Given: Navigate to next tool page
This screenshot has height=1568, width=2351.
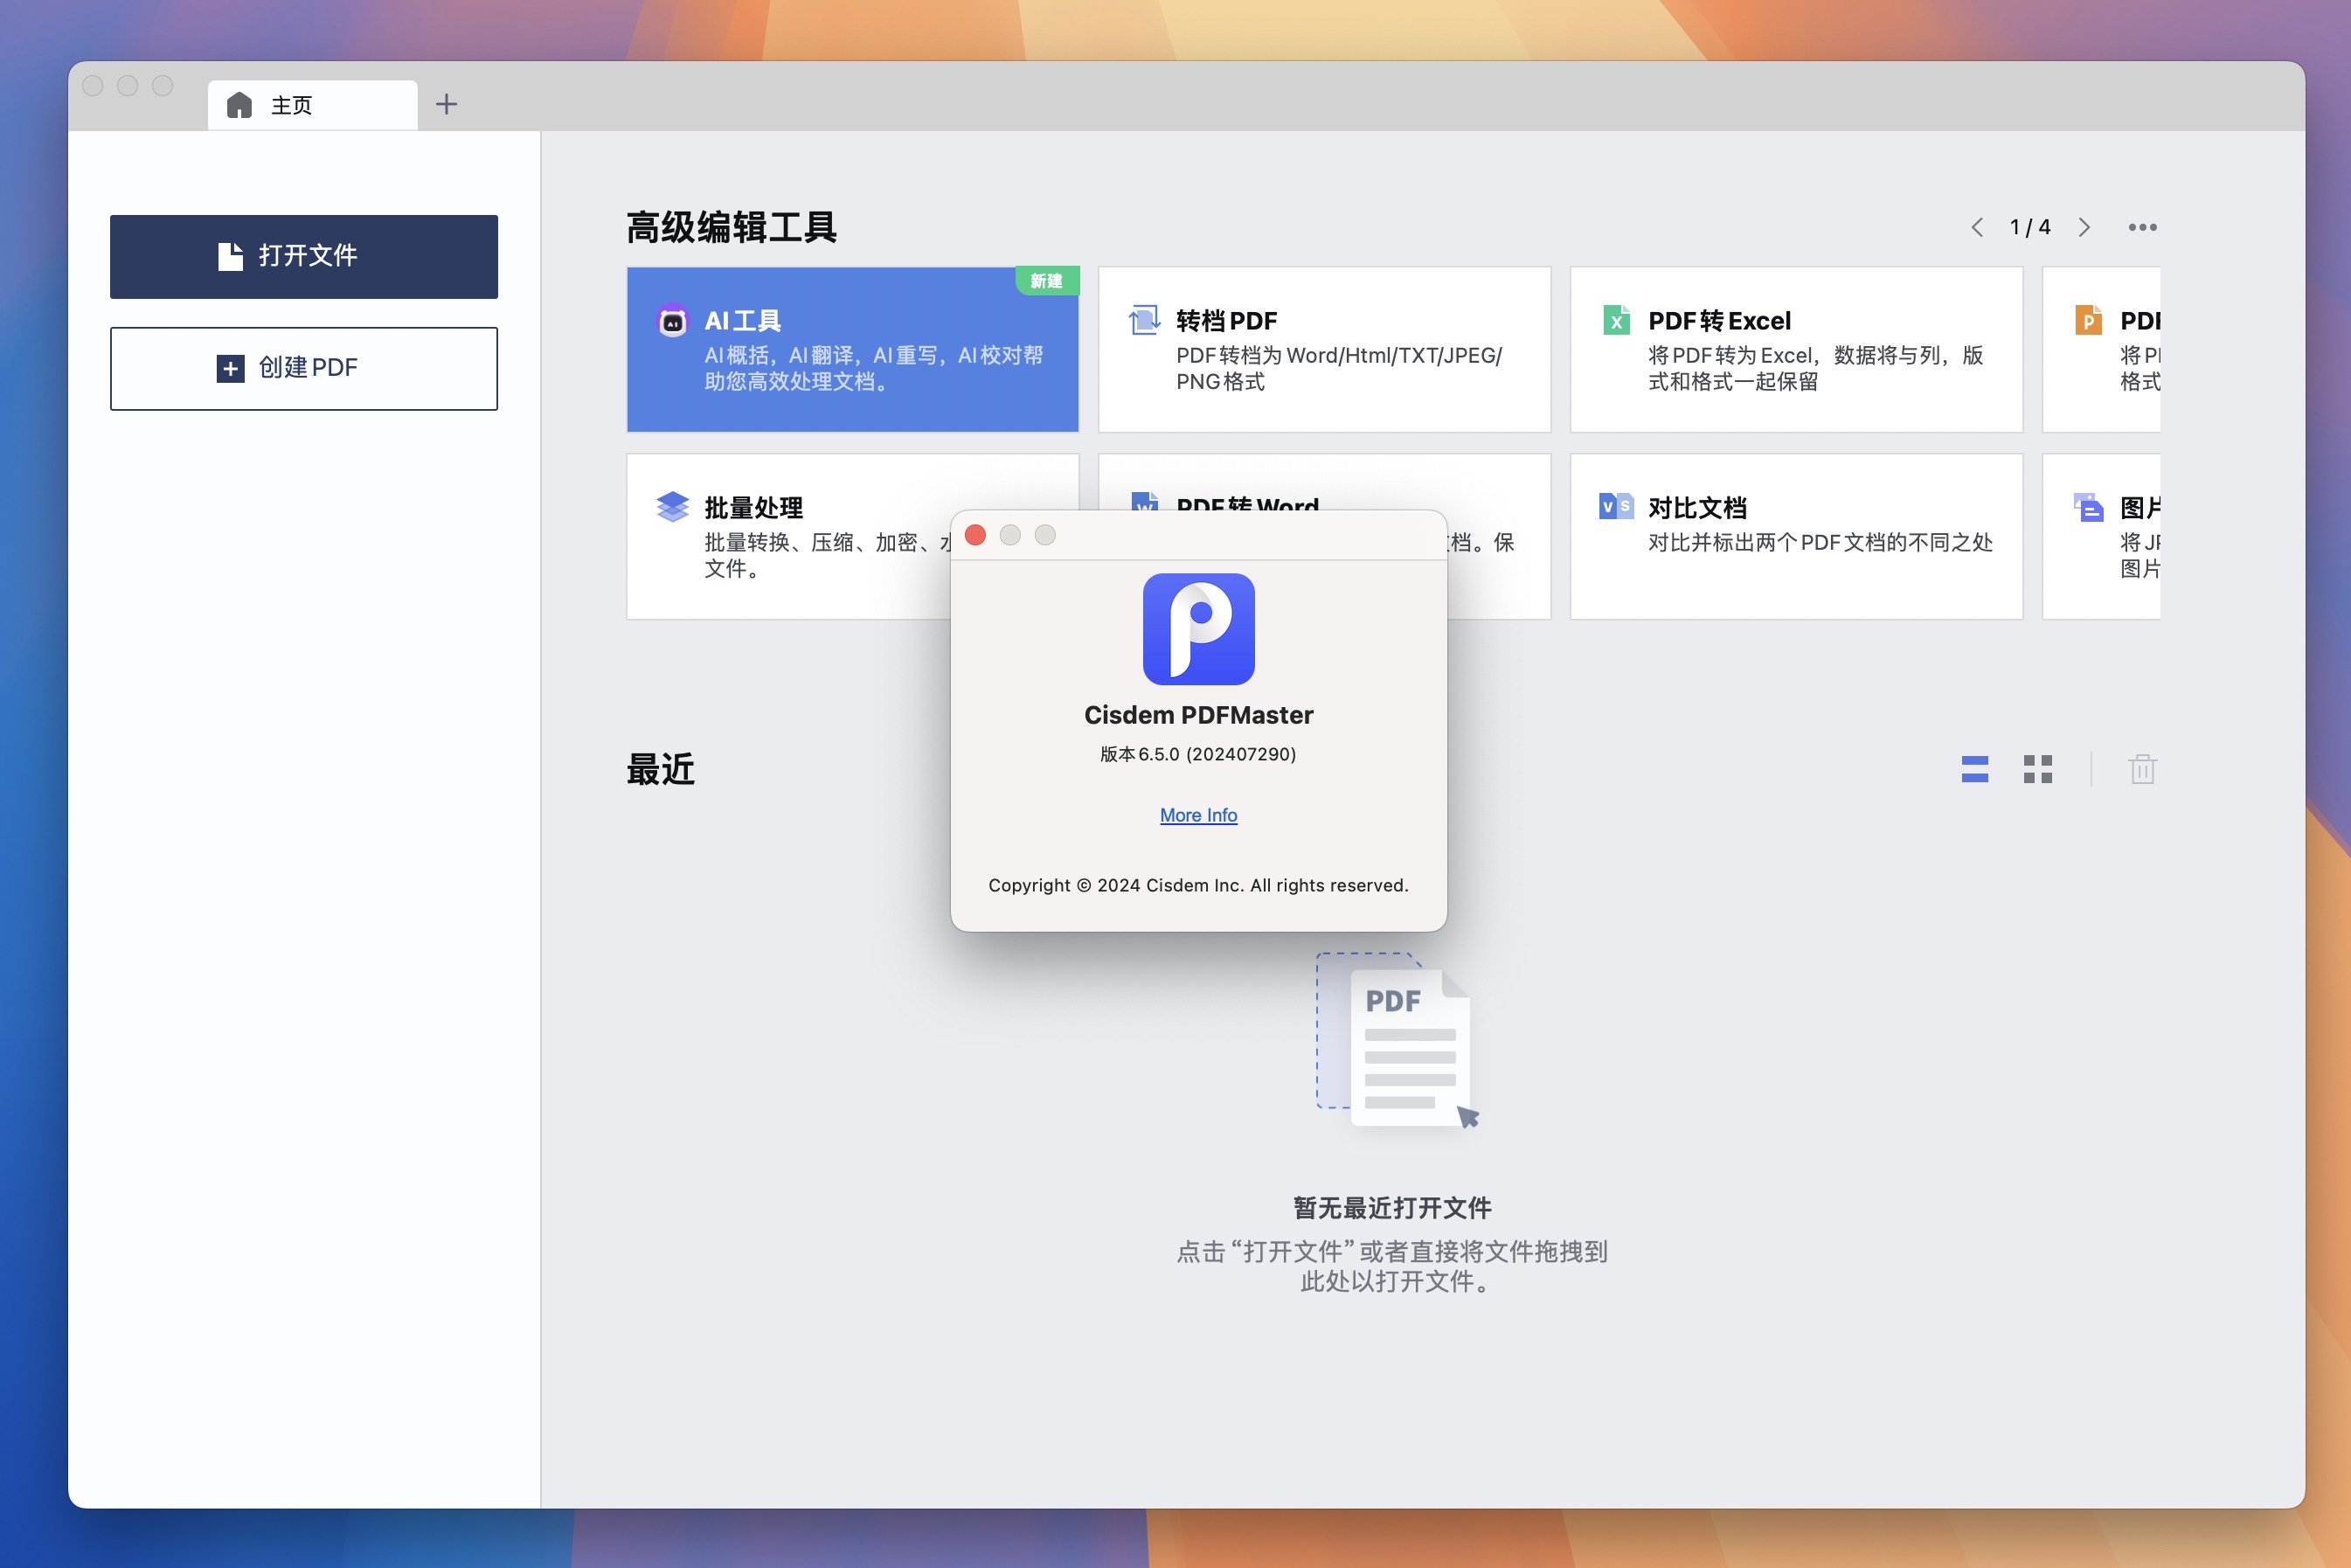Looking at the screenshot, I should pos(2084,225).
